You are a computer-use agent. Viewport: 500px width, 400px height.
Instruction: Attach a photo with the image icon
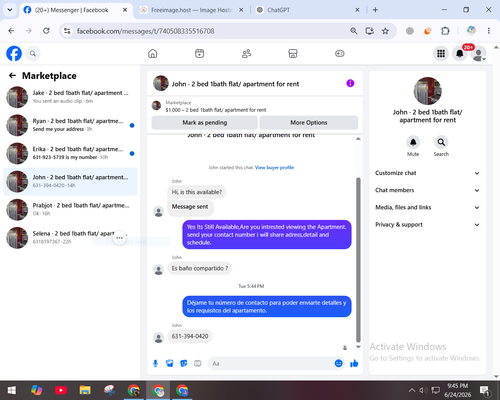click(170, 363)
